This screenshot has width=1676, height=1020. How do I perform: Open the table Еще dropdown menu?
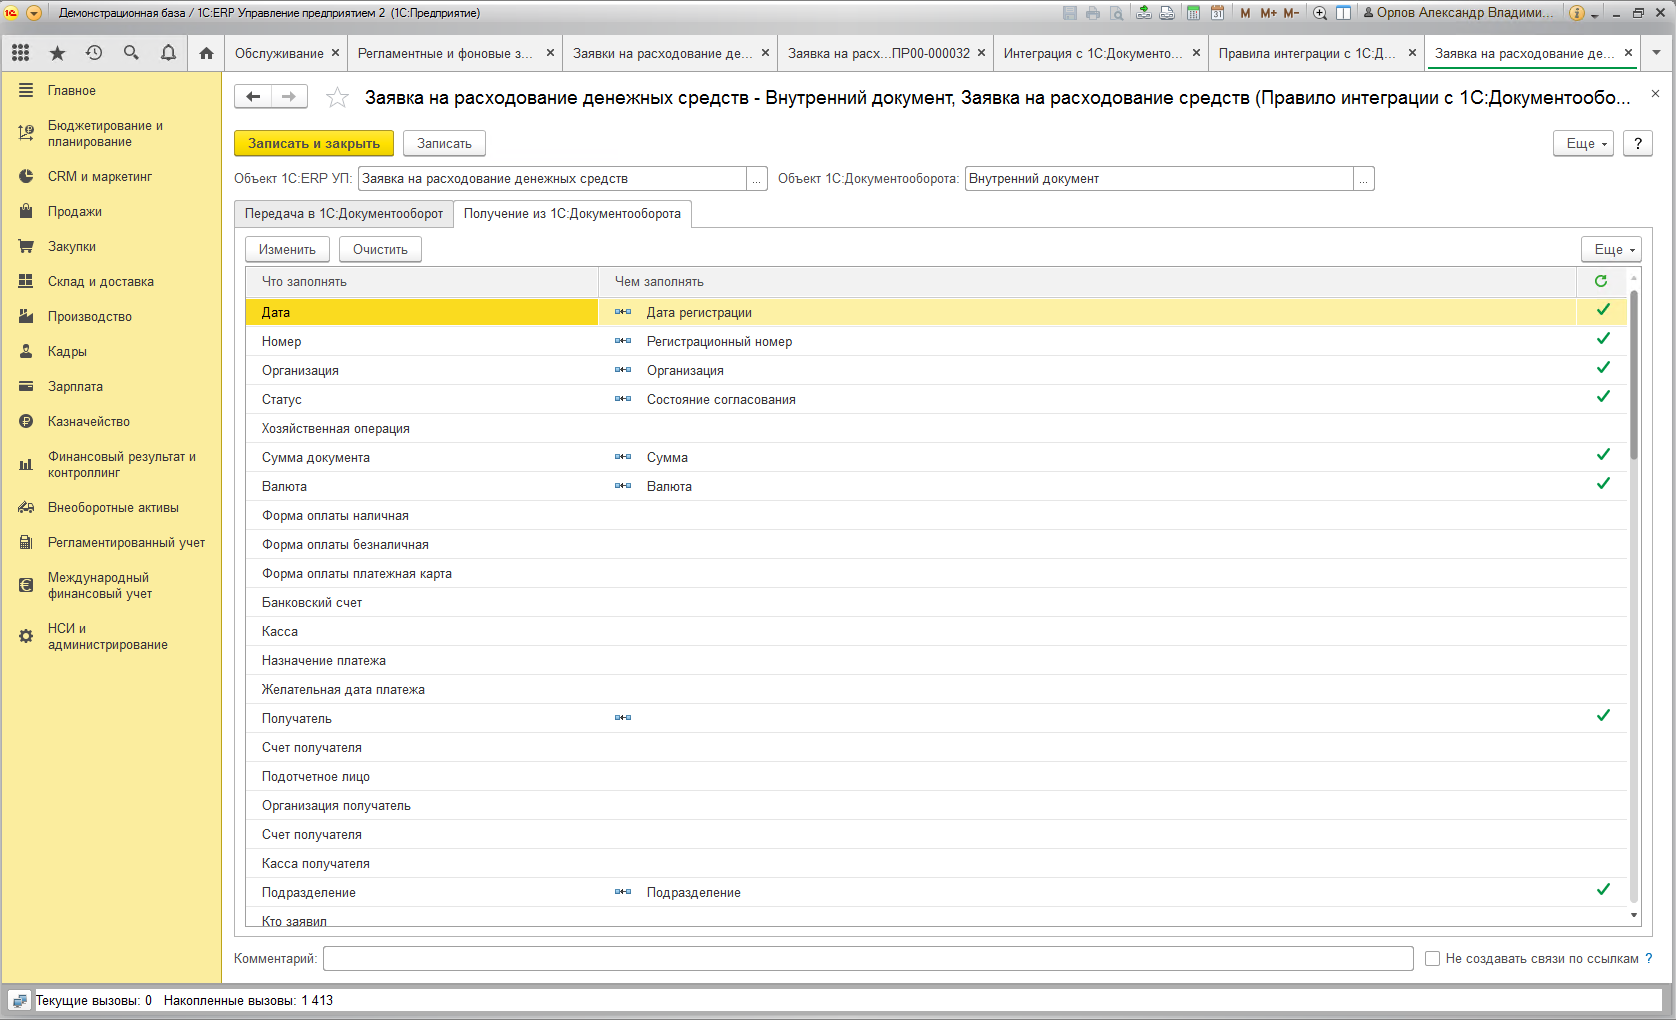click(1611, 249)
